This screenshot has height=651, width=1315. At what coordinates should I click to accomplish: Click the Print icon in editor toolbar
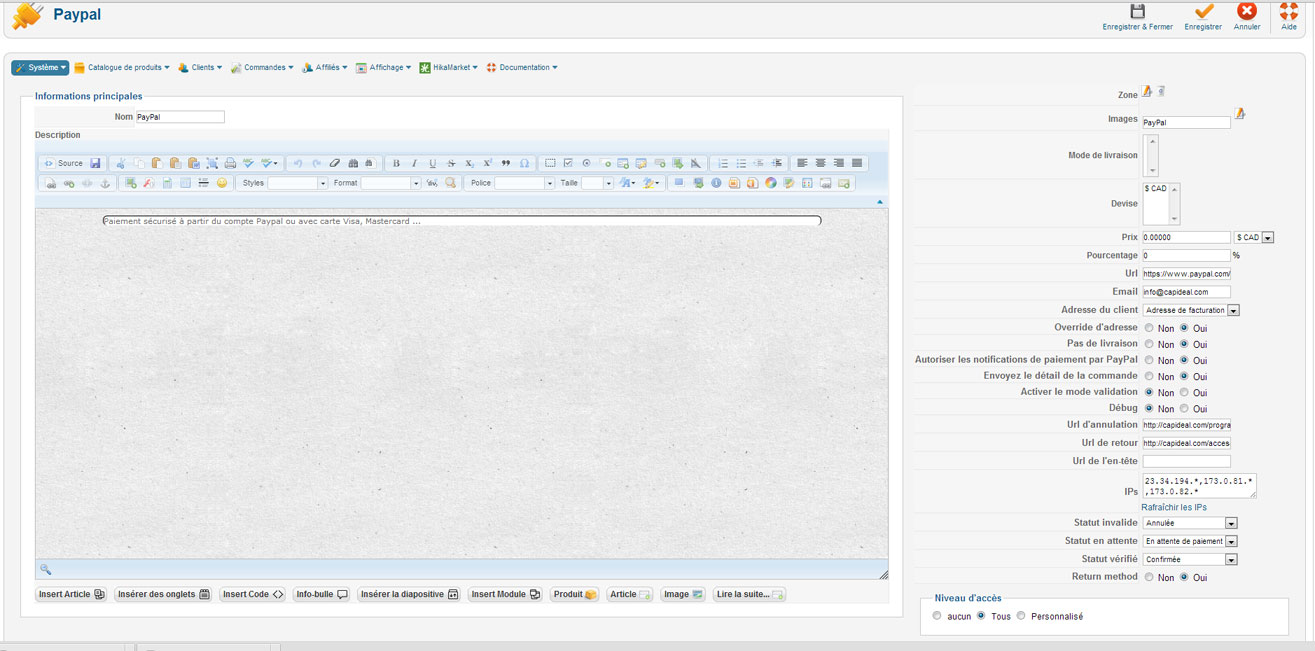coord(230,163)
